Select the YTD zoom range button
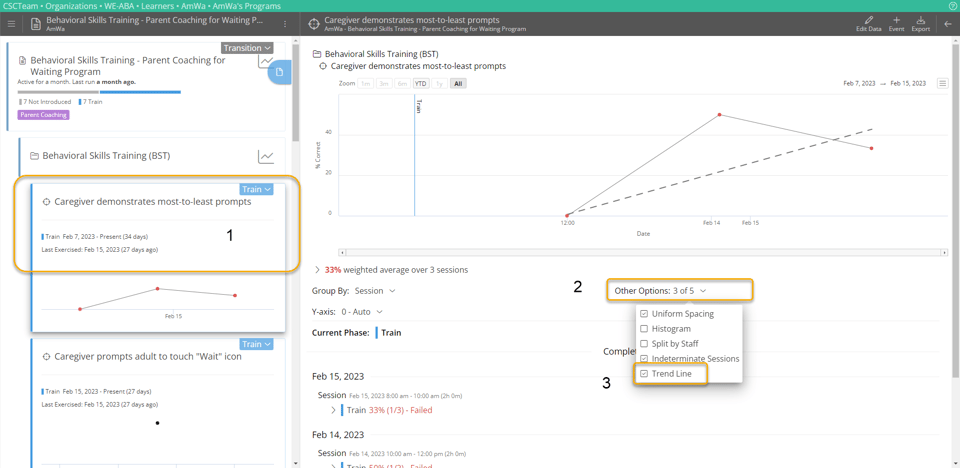Screen dimensions: 960x468 coord(421,84)
